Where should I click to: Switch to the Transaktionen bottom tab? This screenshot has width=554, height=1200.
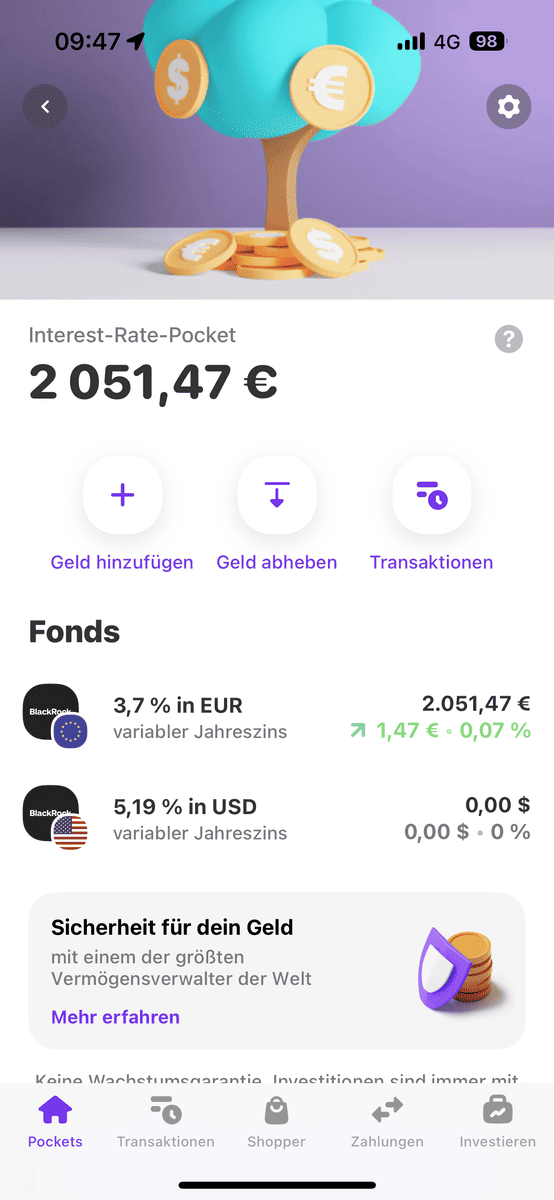166,1121
